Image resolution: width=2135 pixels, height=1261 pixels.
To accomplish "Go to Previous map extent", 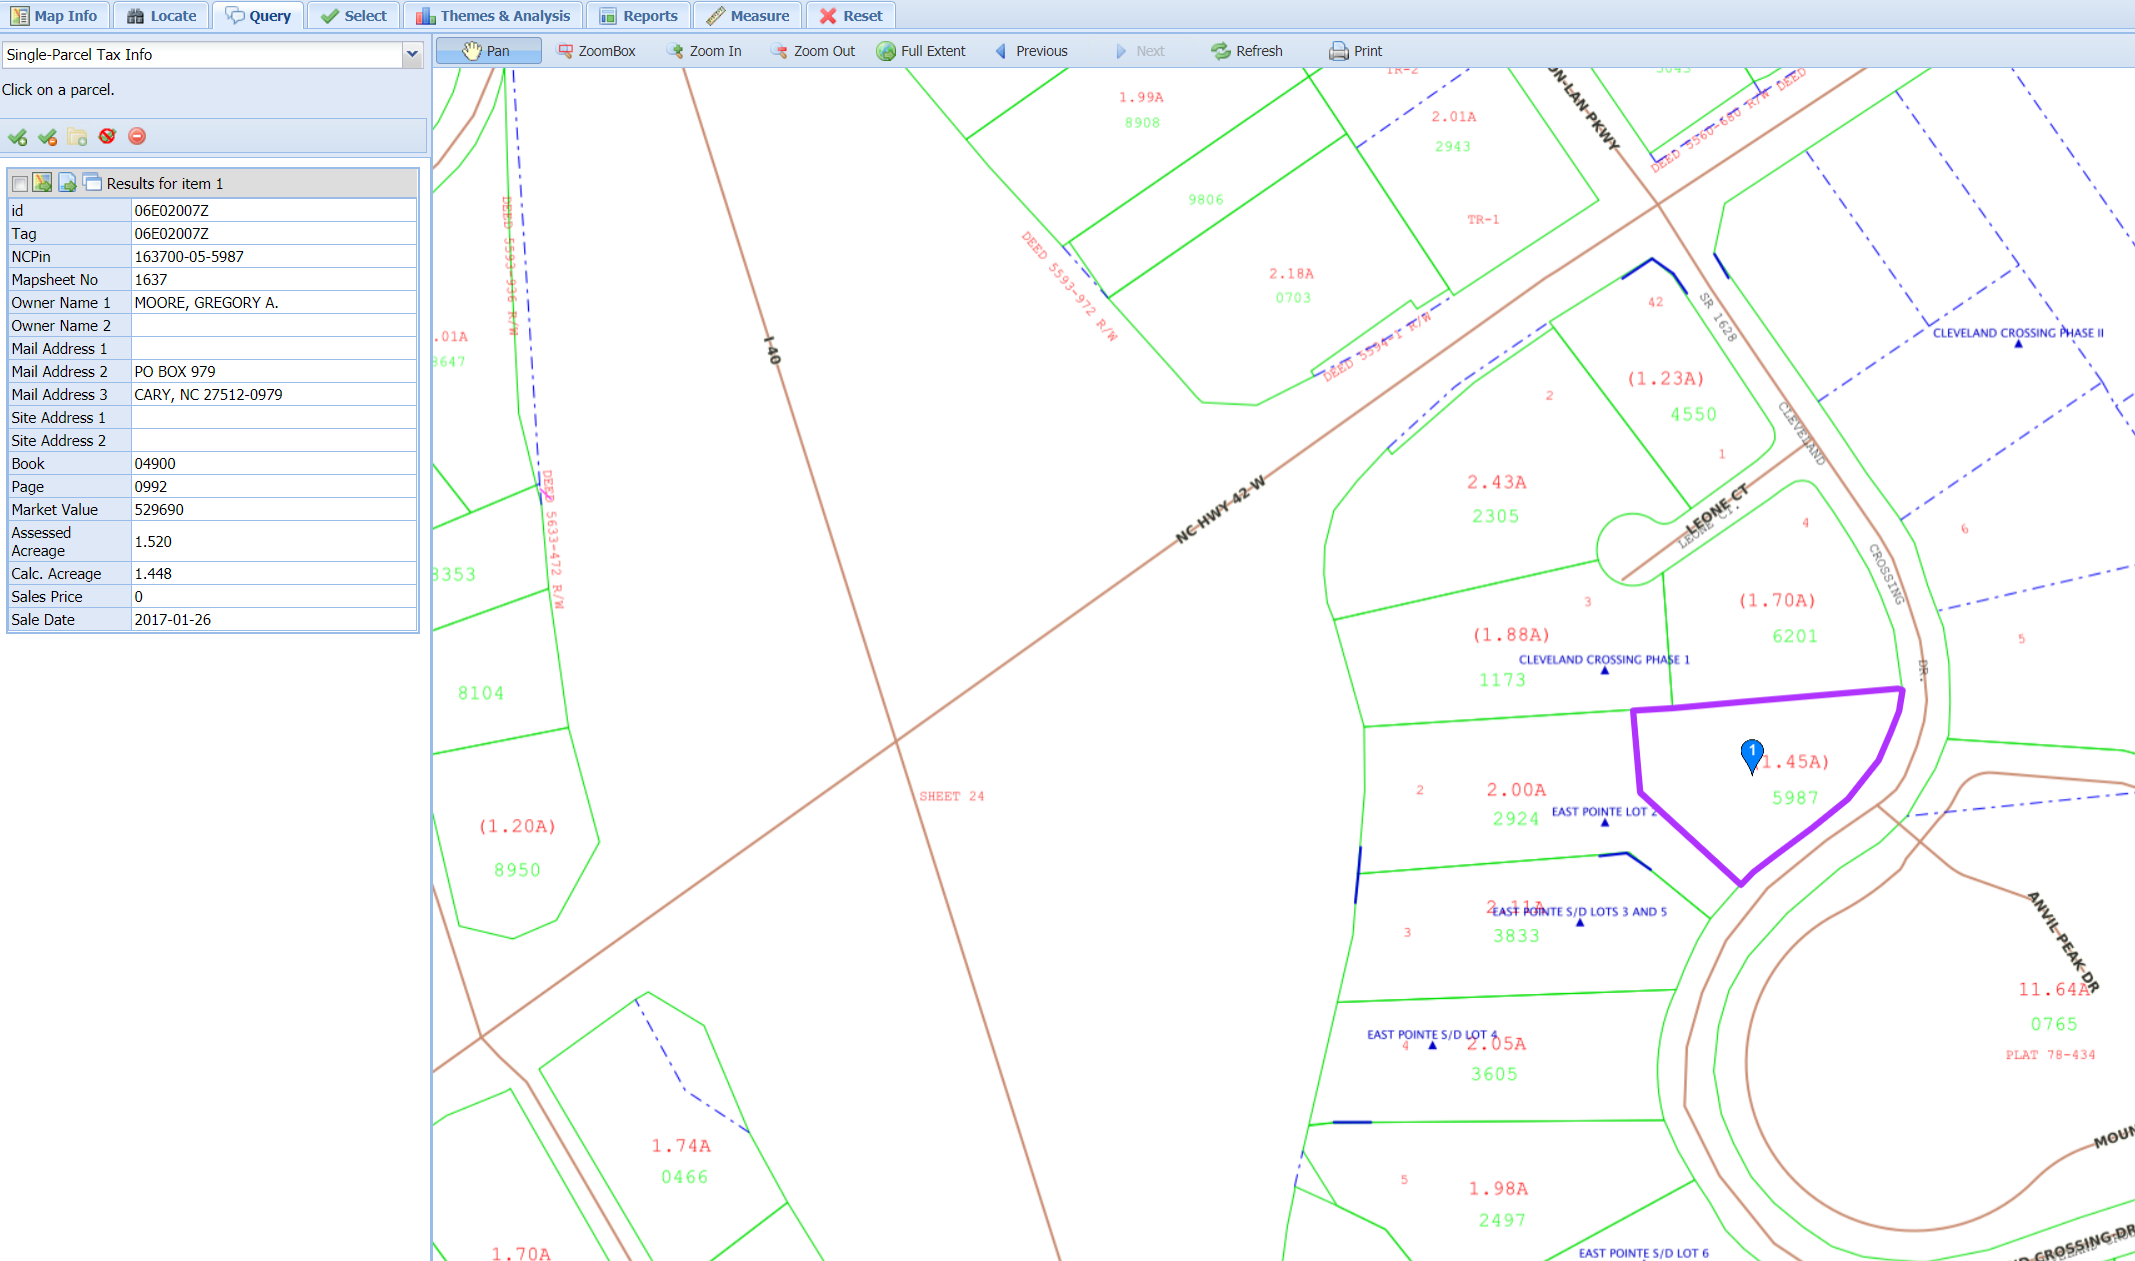I will [x=1031, y=51].
